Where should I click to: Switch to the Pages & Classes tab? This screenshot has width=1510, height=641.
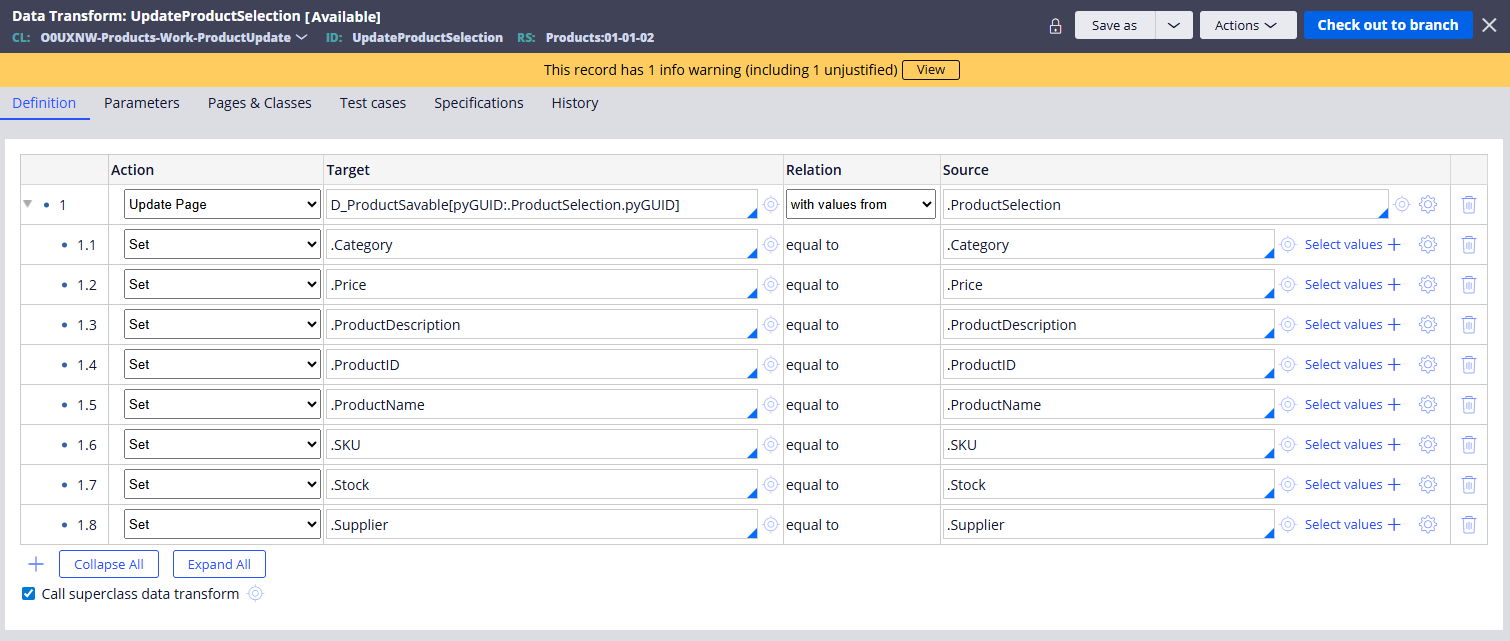[259, 103]
